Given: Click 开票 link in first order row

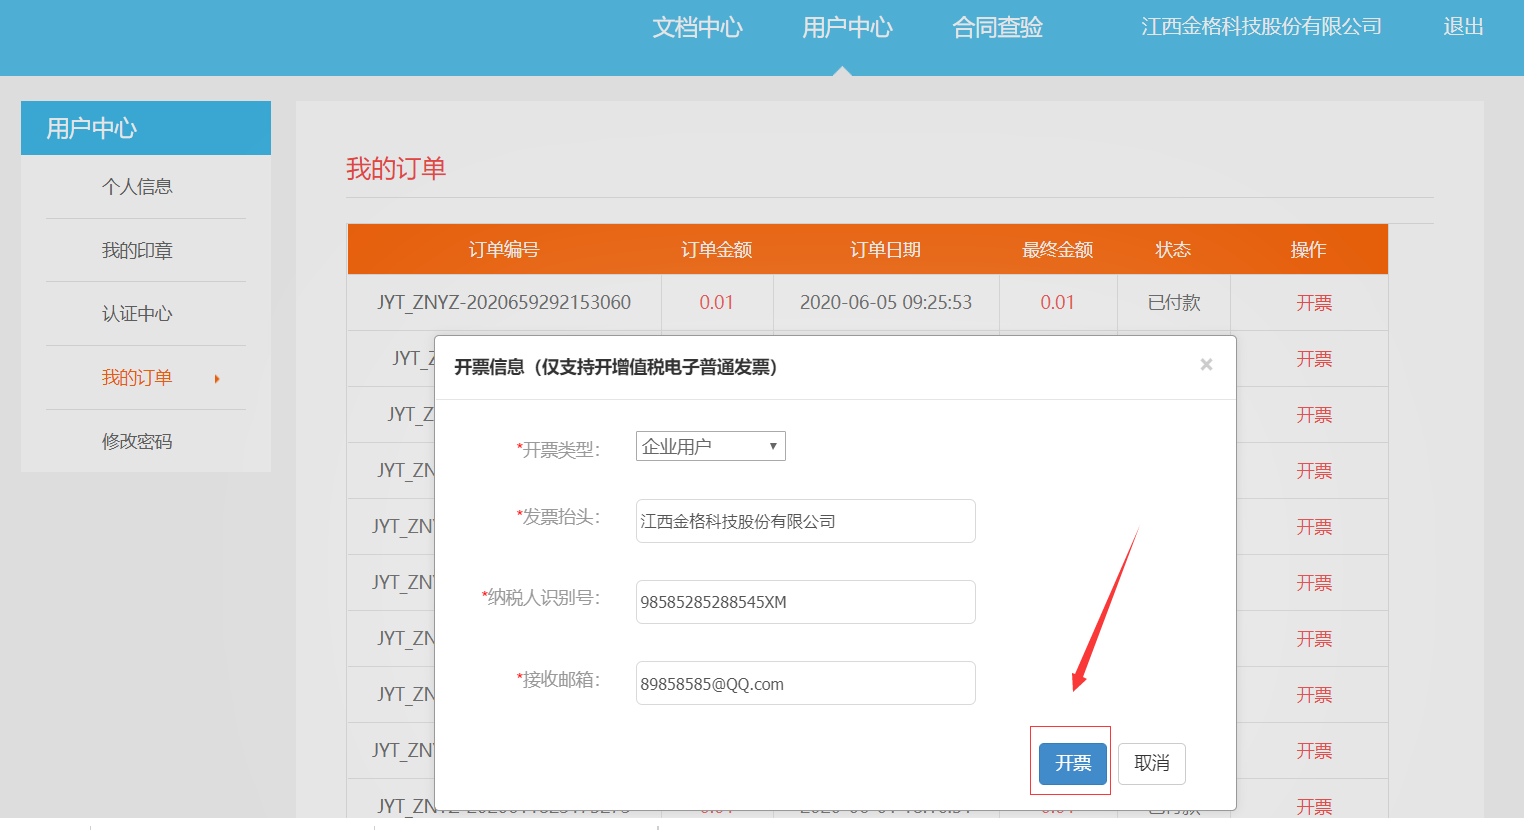Looking at the screenshot, I should 1313,303.
